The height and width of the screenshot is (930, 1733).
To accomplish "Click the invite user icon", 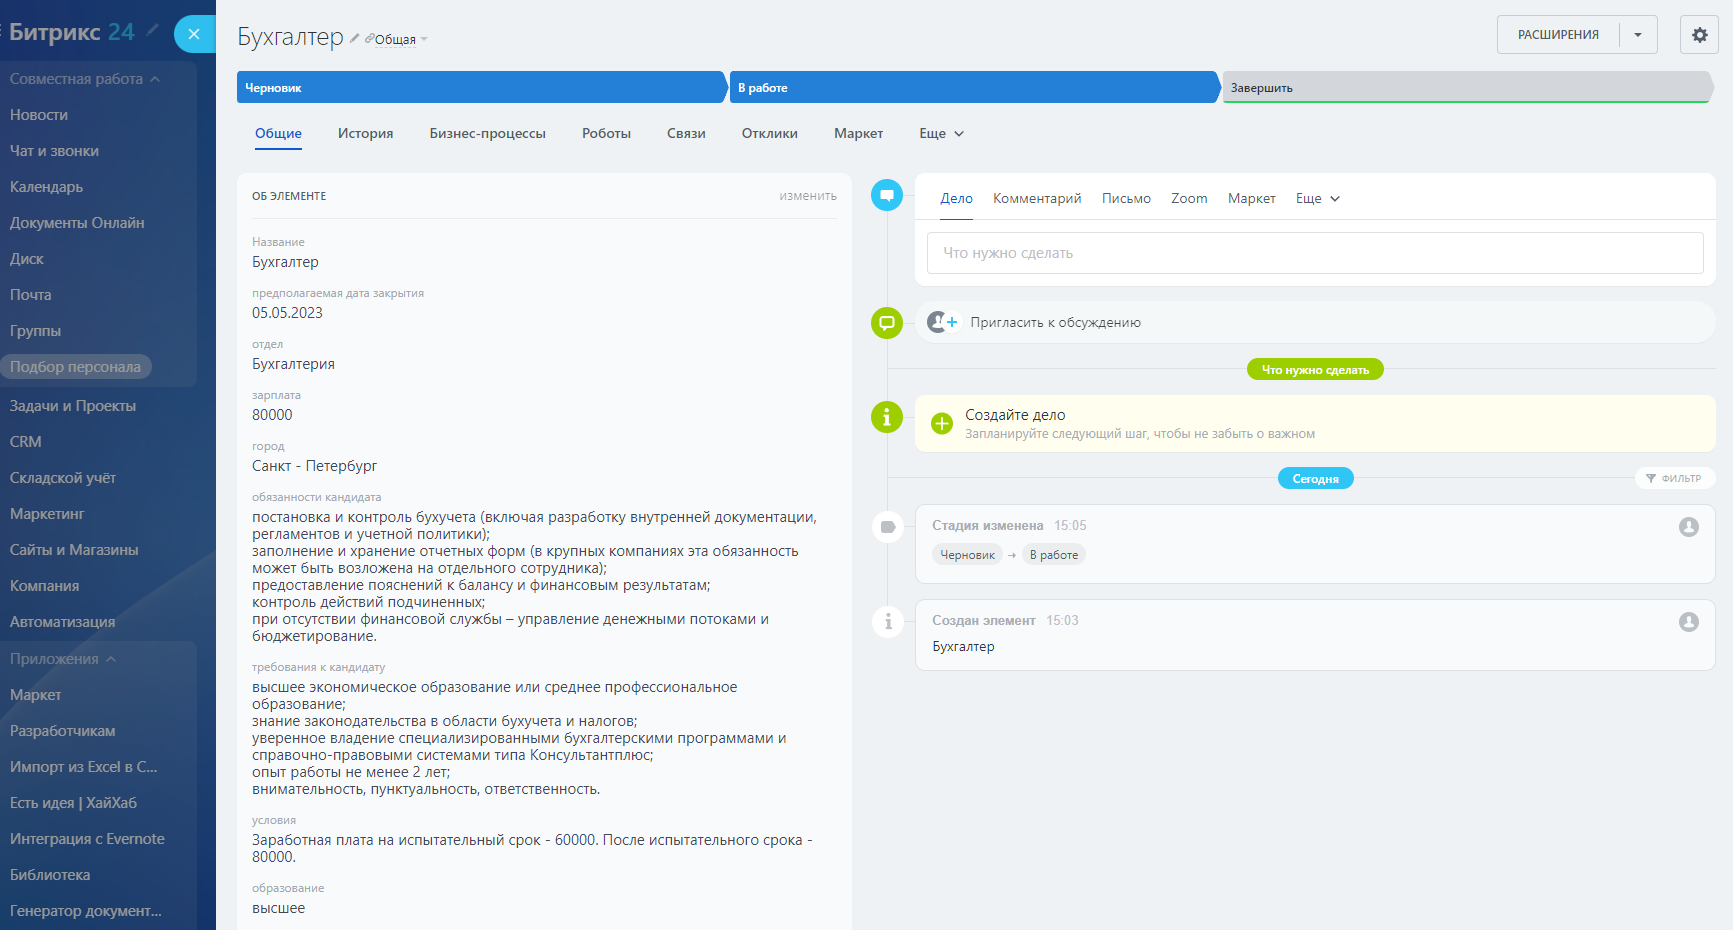I will (x=942, y=322).
